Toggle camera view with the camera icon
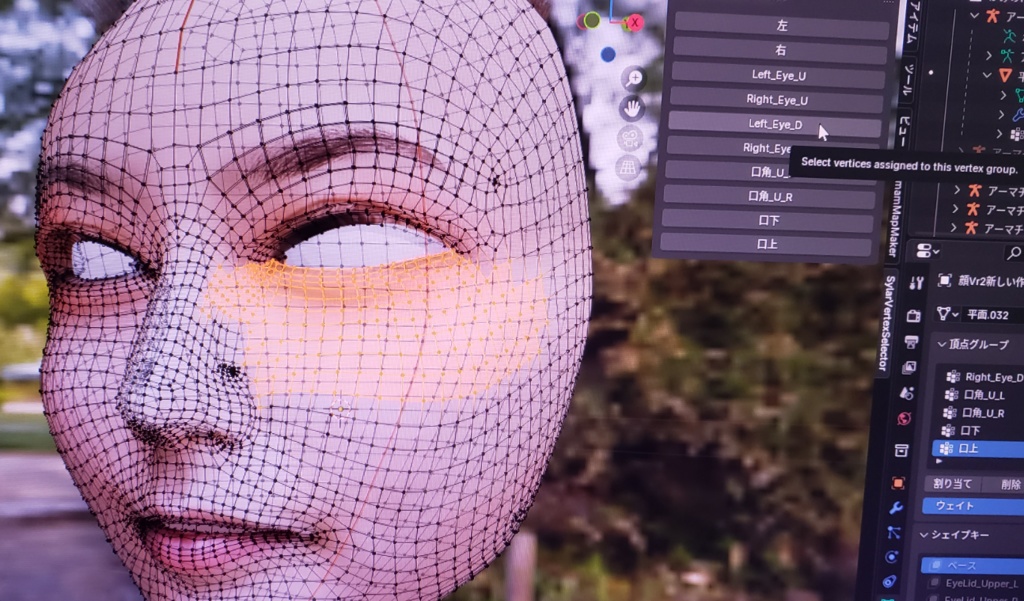The height and width of the screenshot is (601, 1024). tap(630, 138)
